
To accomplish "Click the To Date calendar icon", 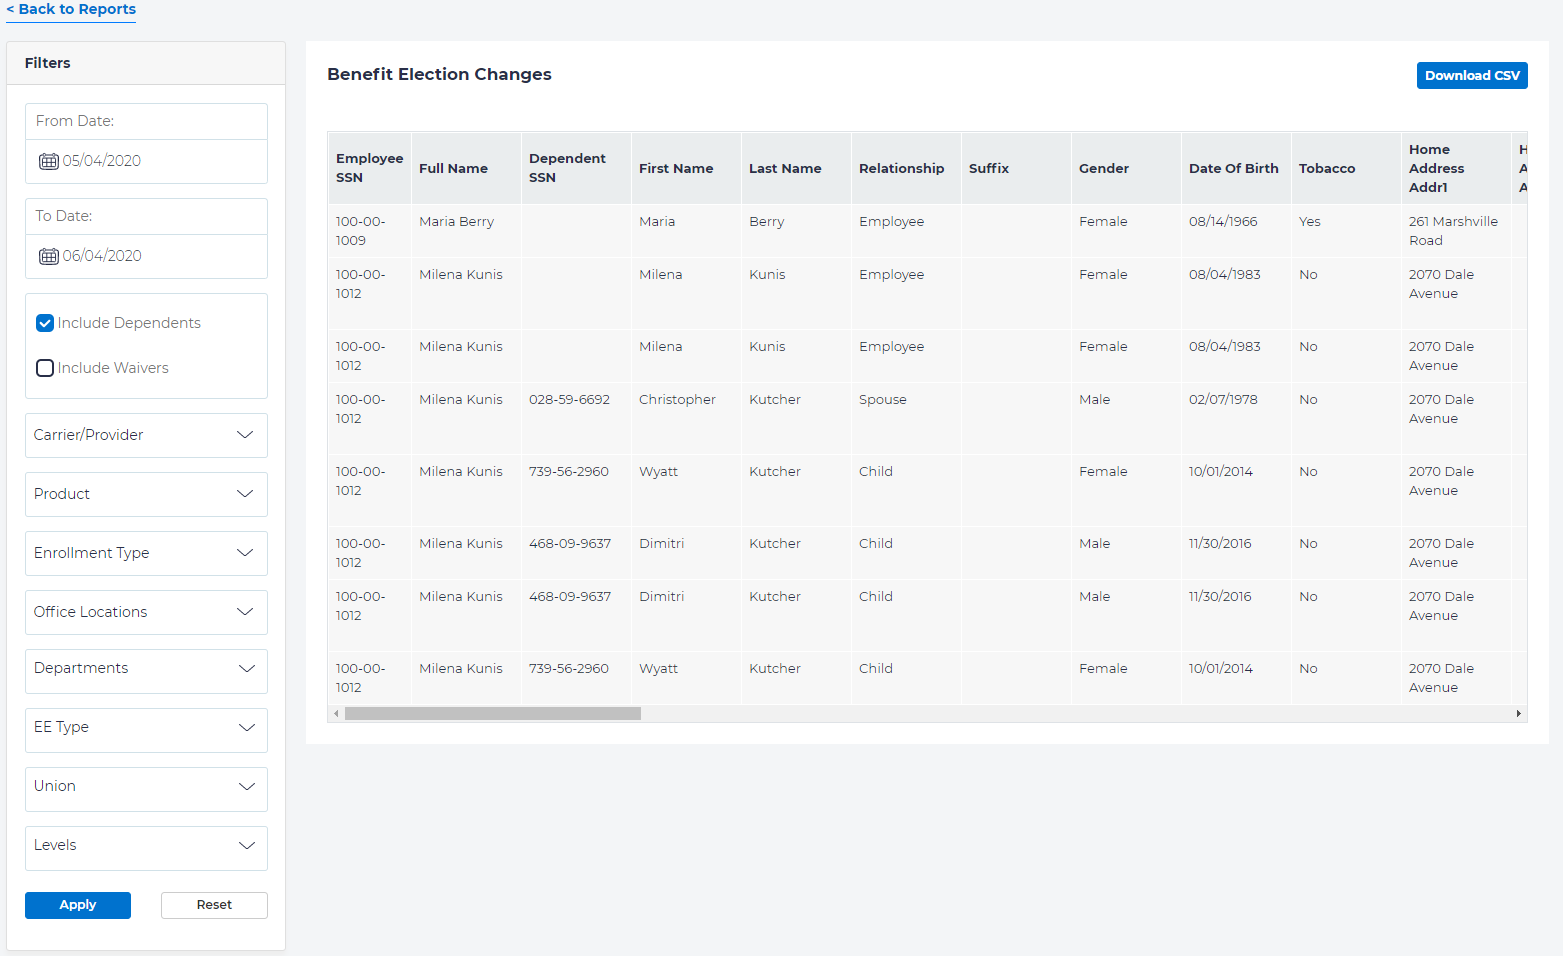I will 48,256.
